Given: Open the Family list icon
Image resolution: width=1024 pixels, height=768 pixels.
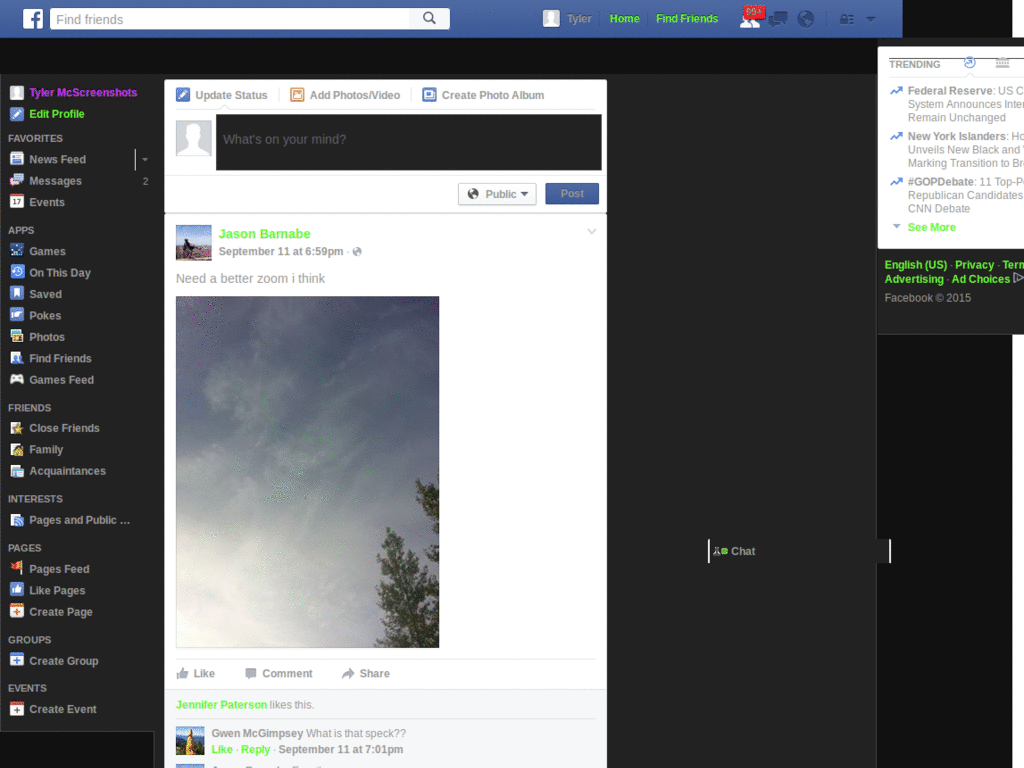Looking at the screenshot, I should 17,449.
